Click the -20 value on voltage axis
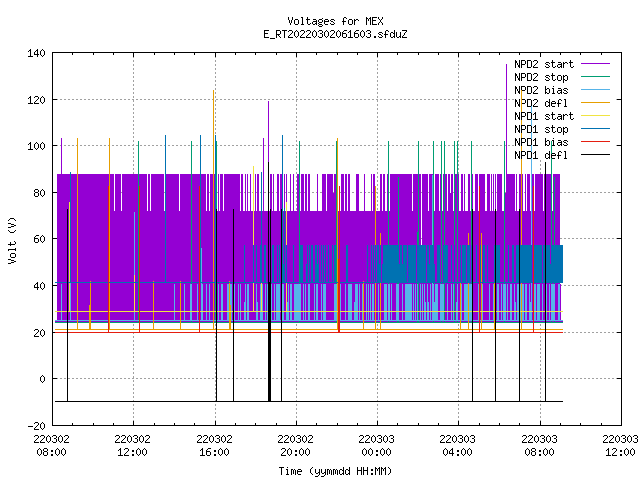The width and height of the screenshot is (640, 480). (36, 426)
